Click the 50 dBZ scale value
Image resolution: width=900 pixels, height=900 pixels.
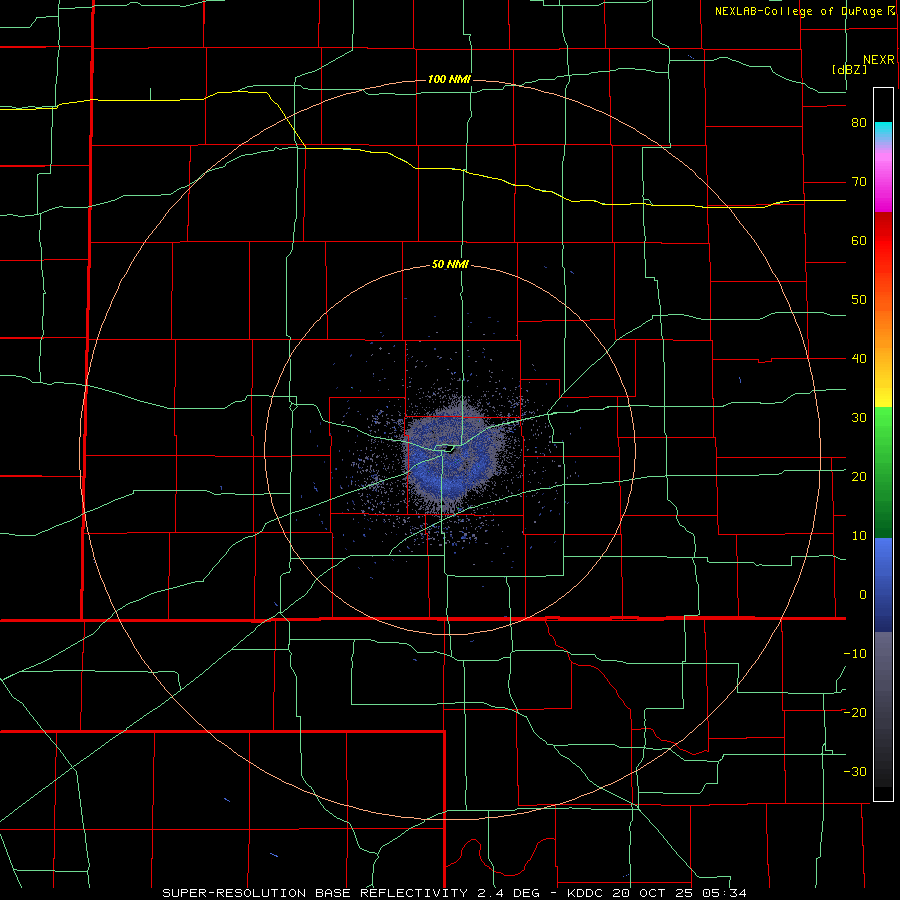[859, 300]
